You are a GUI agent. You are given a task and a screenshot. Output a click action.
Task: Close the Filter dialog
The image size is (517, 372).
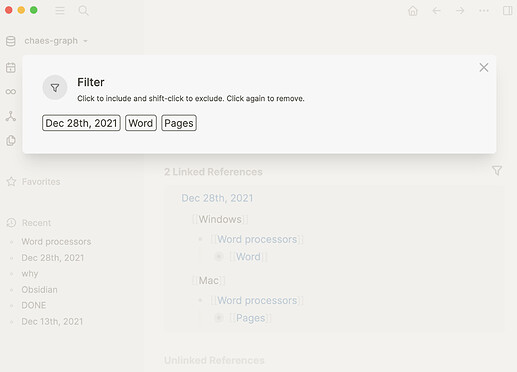[x=484, y=68]
